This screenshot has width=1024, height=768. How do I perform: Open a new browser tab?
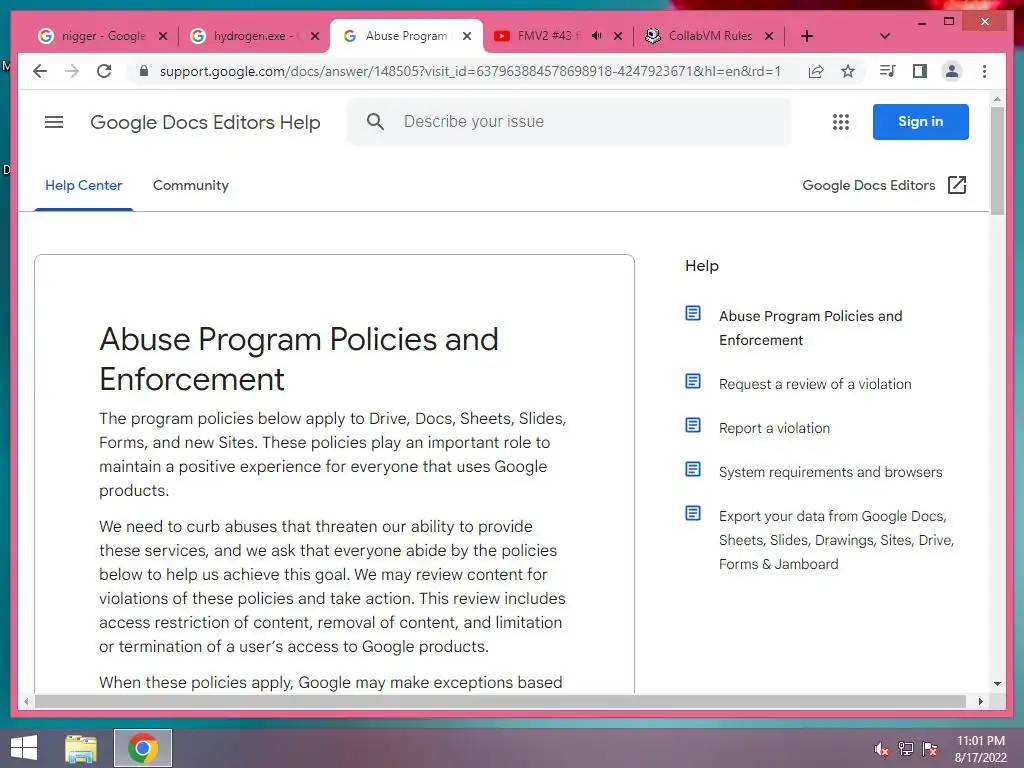[807, 36]
